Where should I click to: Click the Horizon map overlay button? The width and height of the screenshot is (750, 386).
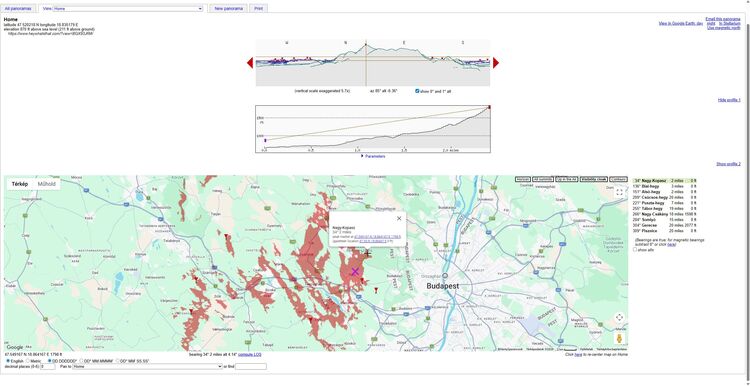coord(523,179)
